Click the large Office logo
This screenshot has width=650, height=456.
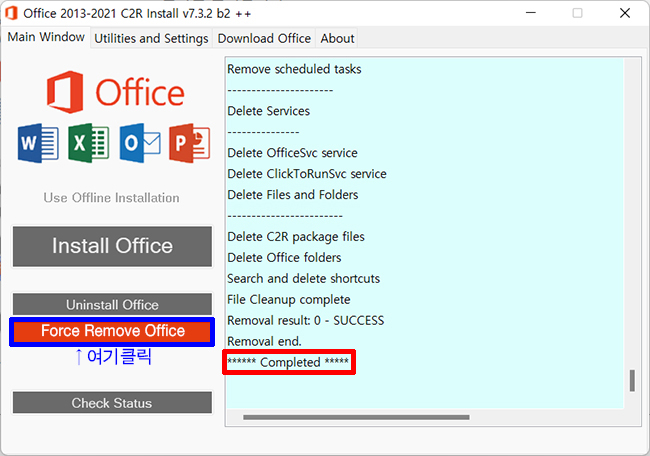pos(116,92)
